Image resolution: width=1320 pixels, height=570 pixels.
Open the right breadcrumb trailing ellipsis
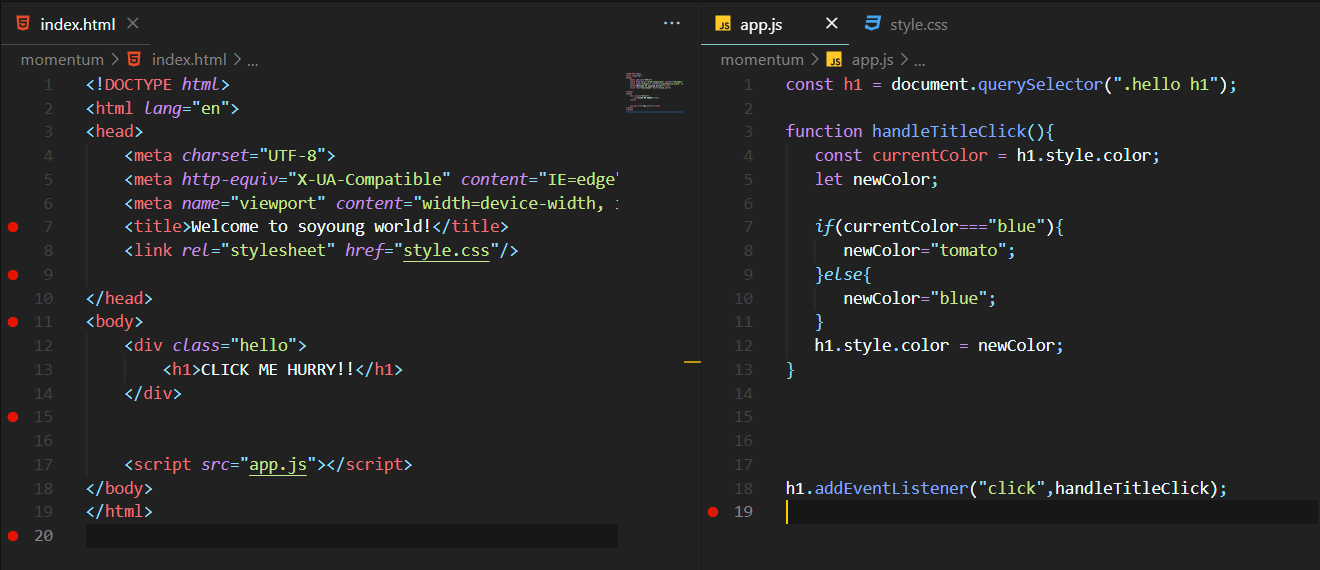coord(920,60)
